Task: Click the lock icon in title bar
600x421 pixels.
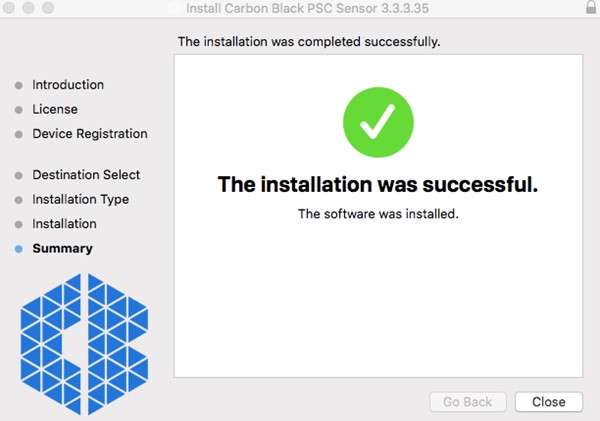Action: point(590,8)
